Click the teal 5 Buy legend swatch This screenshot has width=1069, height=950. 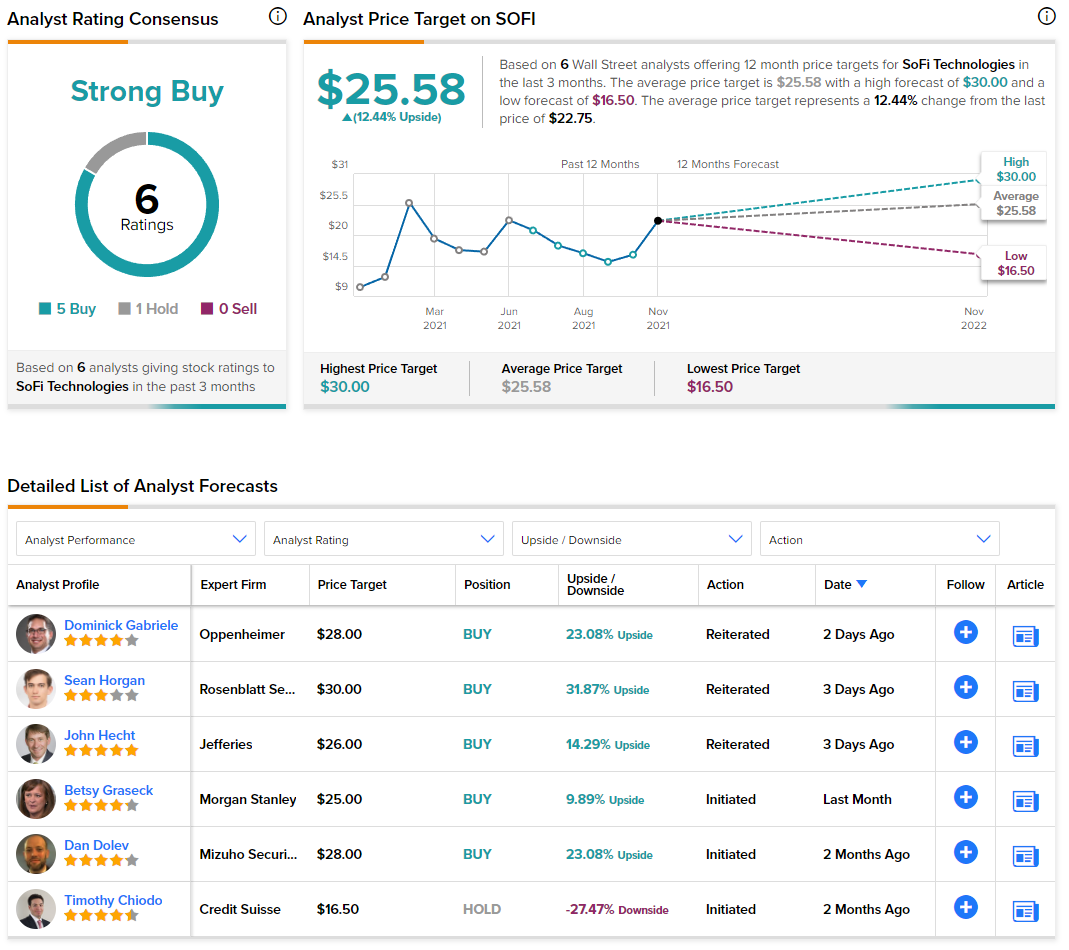[45, 309]
